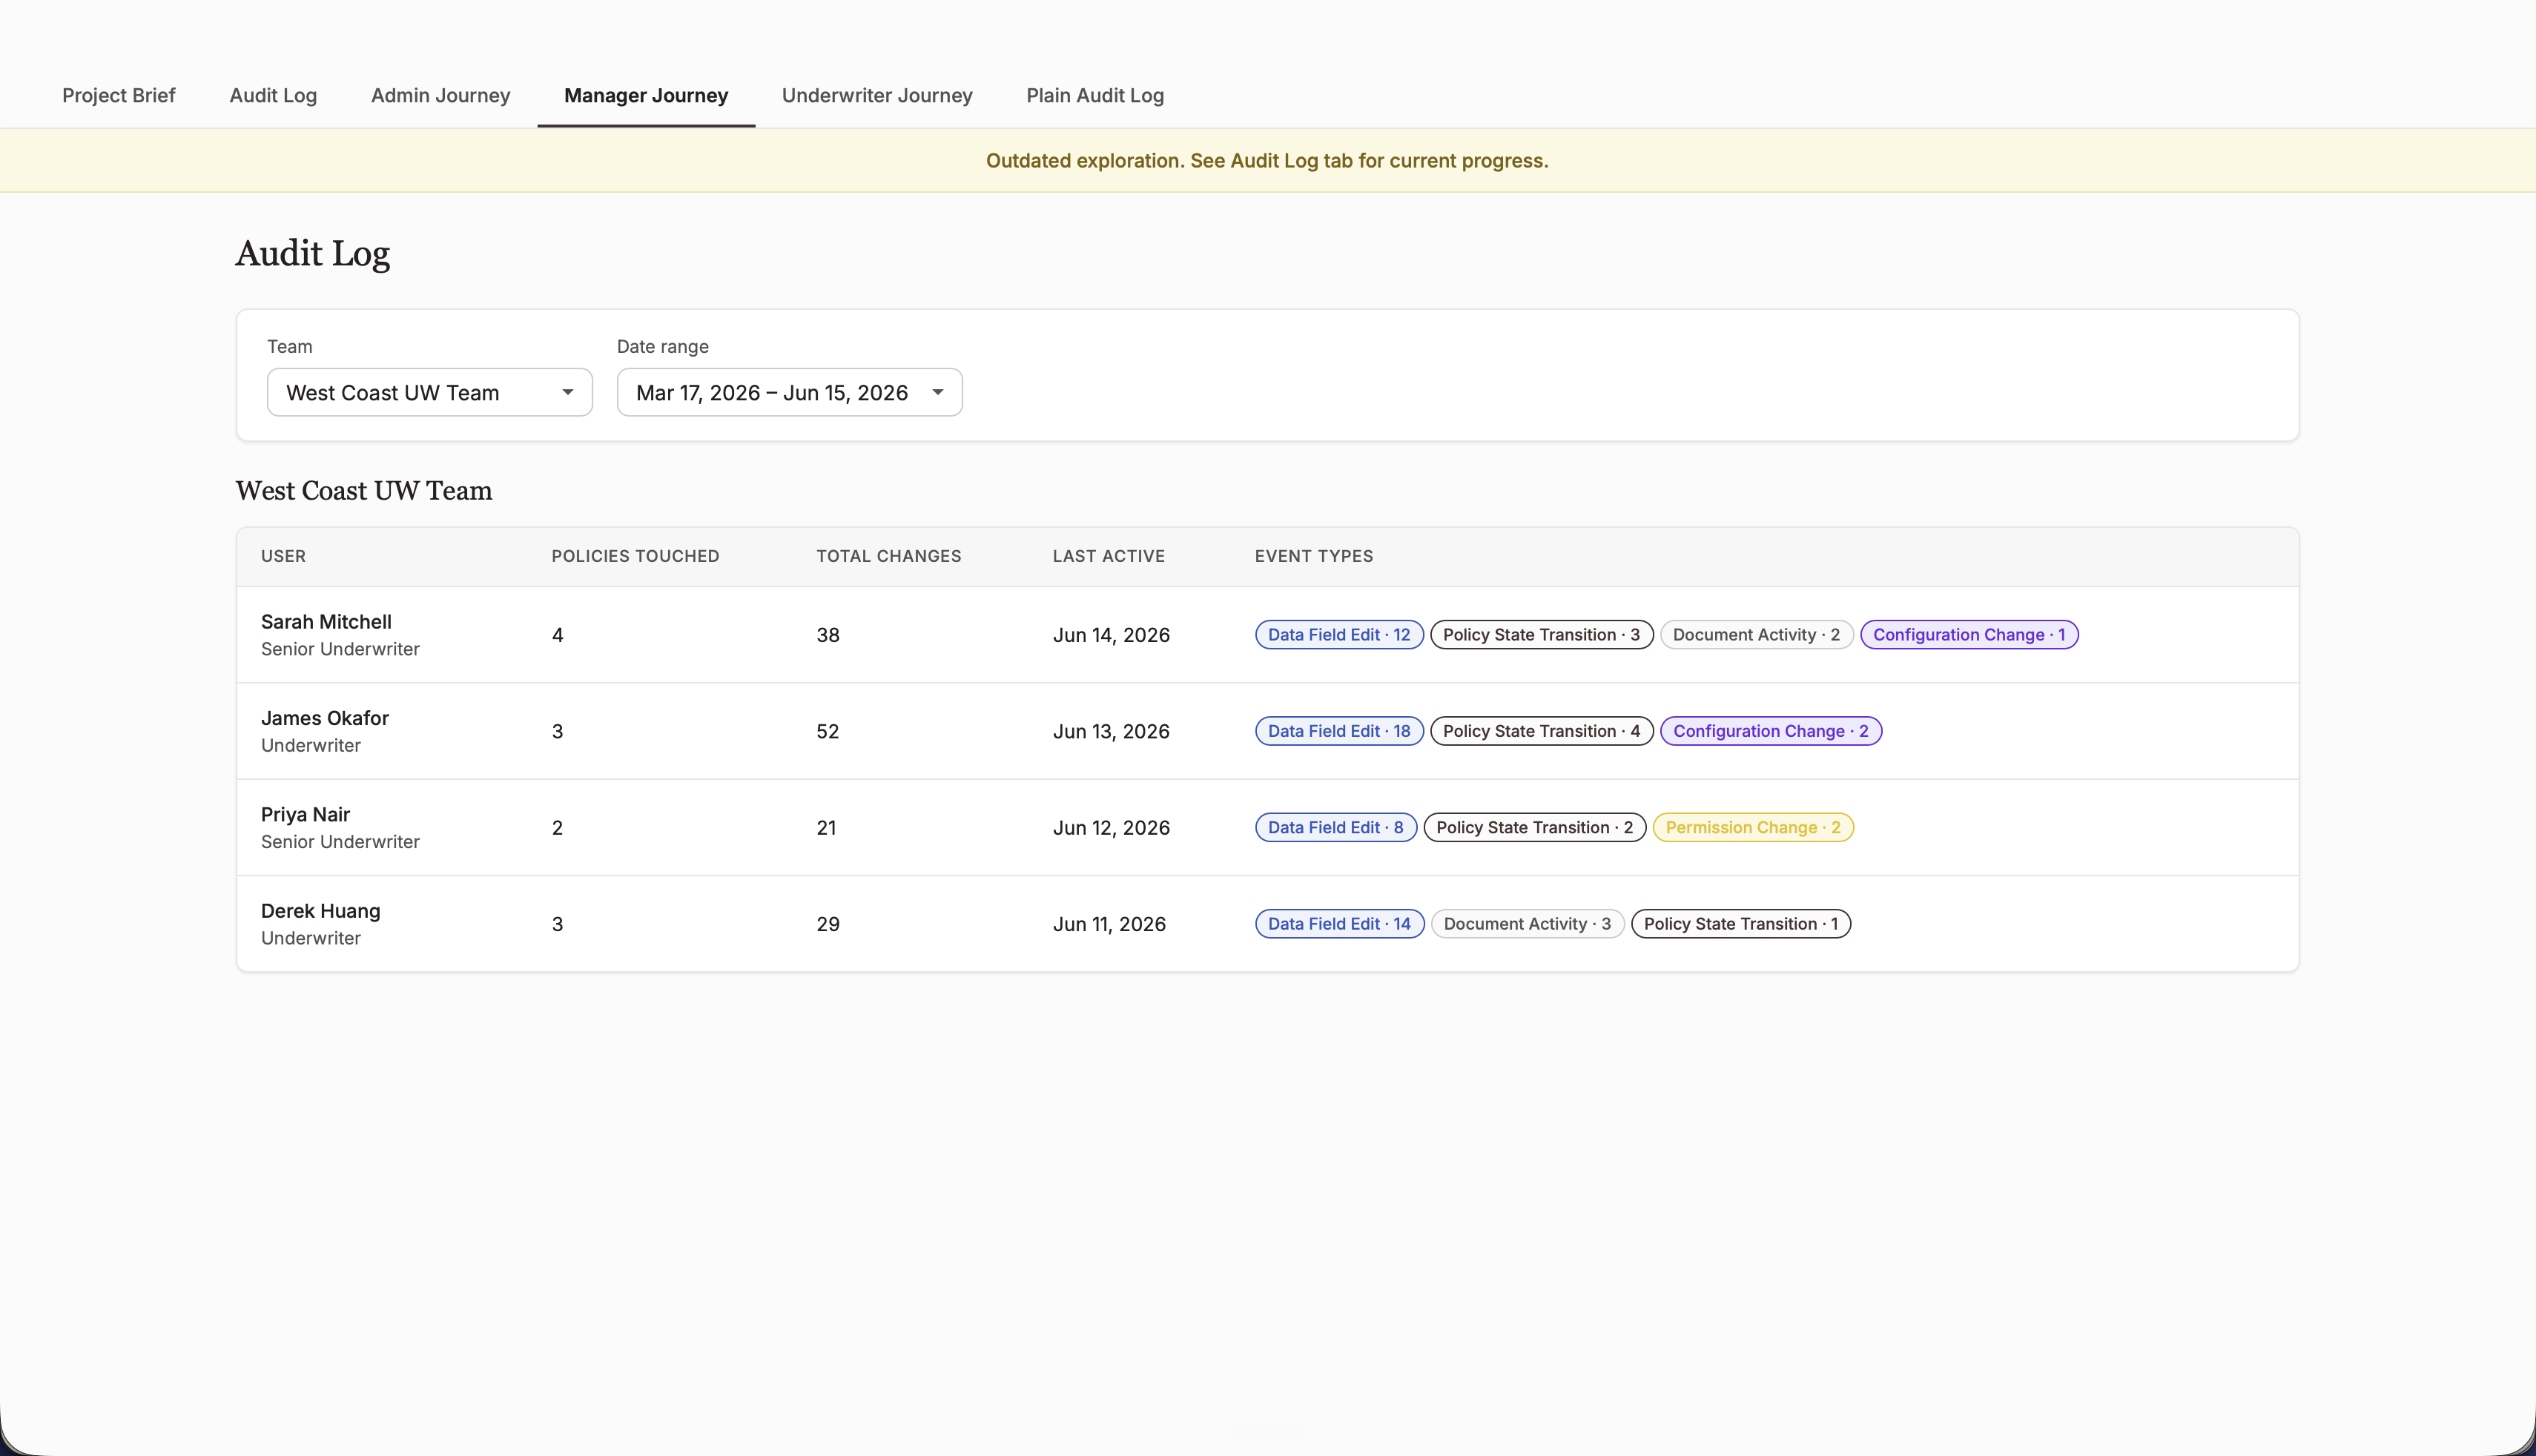Select user Sarah Mitchell
The height and width of the screenshot is (1456, 2536).
tap(326, 622)
